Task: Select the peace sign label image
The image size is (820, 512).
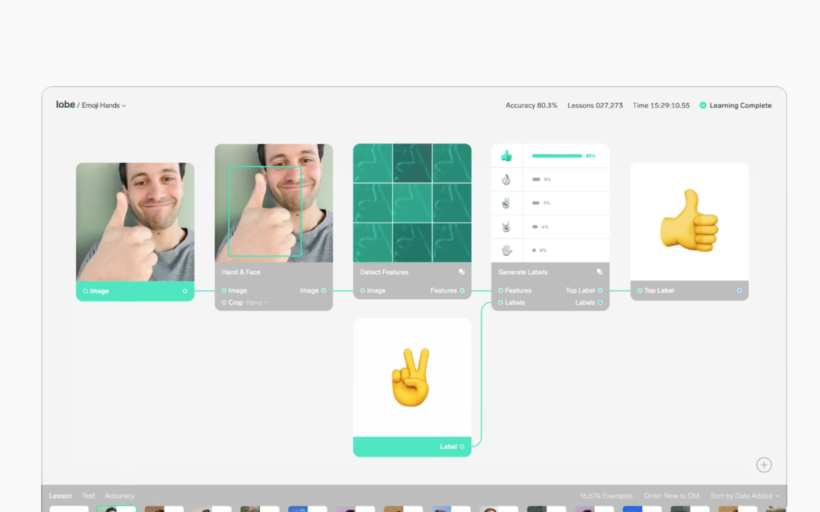Action: pos(411,378)
